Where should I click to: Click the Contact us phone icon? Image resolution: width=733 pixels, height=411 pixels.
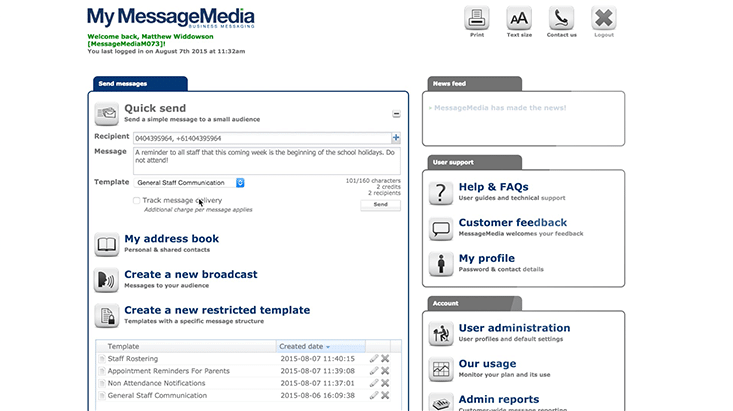561,18
